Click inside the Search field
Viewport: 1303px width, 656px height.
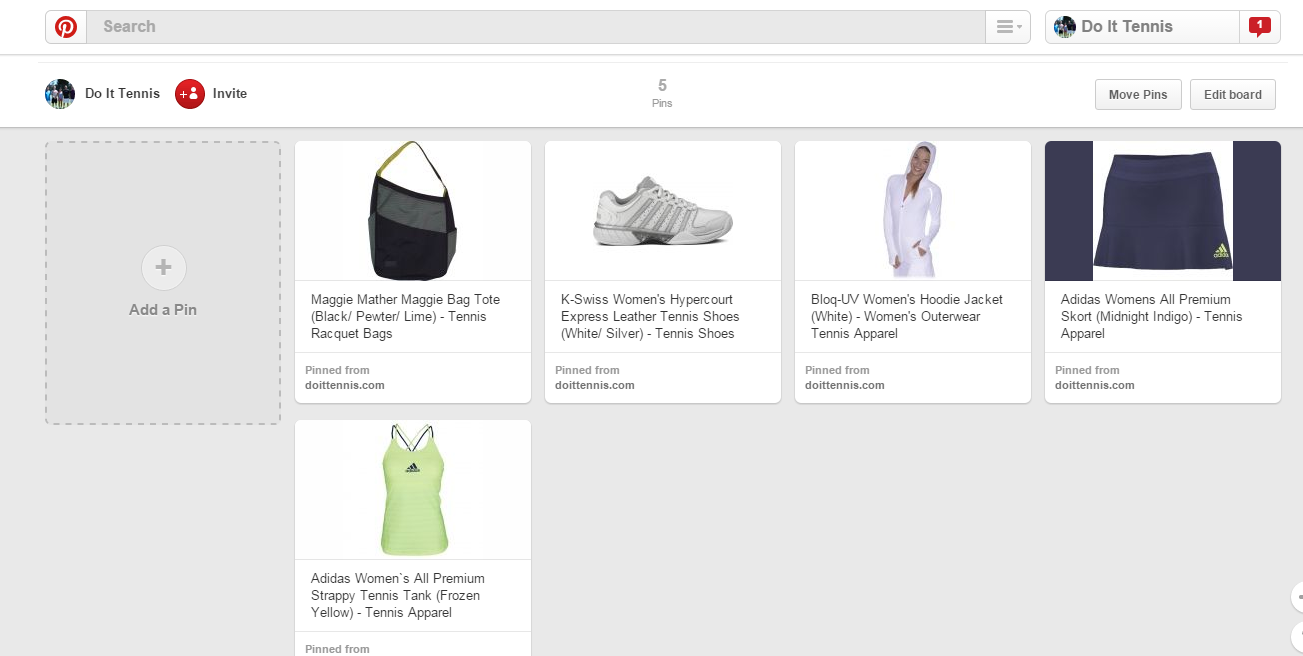tap(535, 27)
